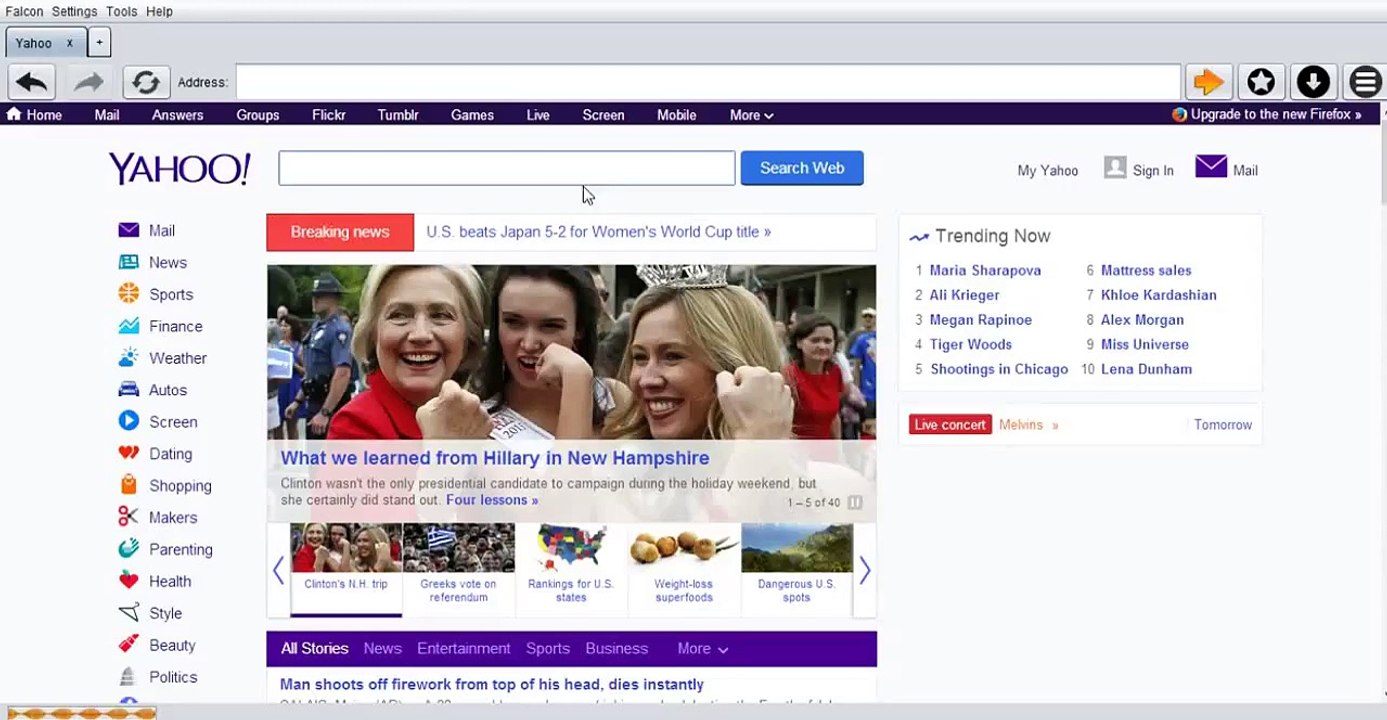
Task: Open the Tools menu
Action: 122,11
